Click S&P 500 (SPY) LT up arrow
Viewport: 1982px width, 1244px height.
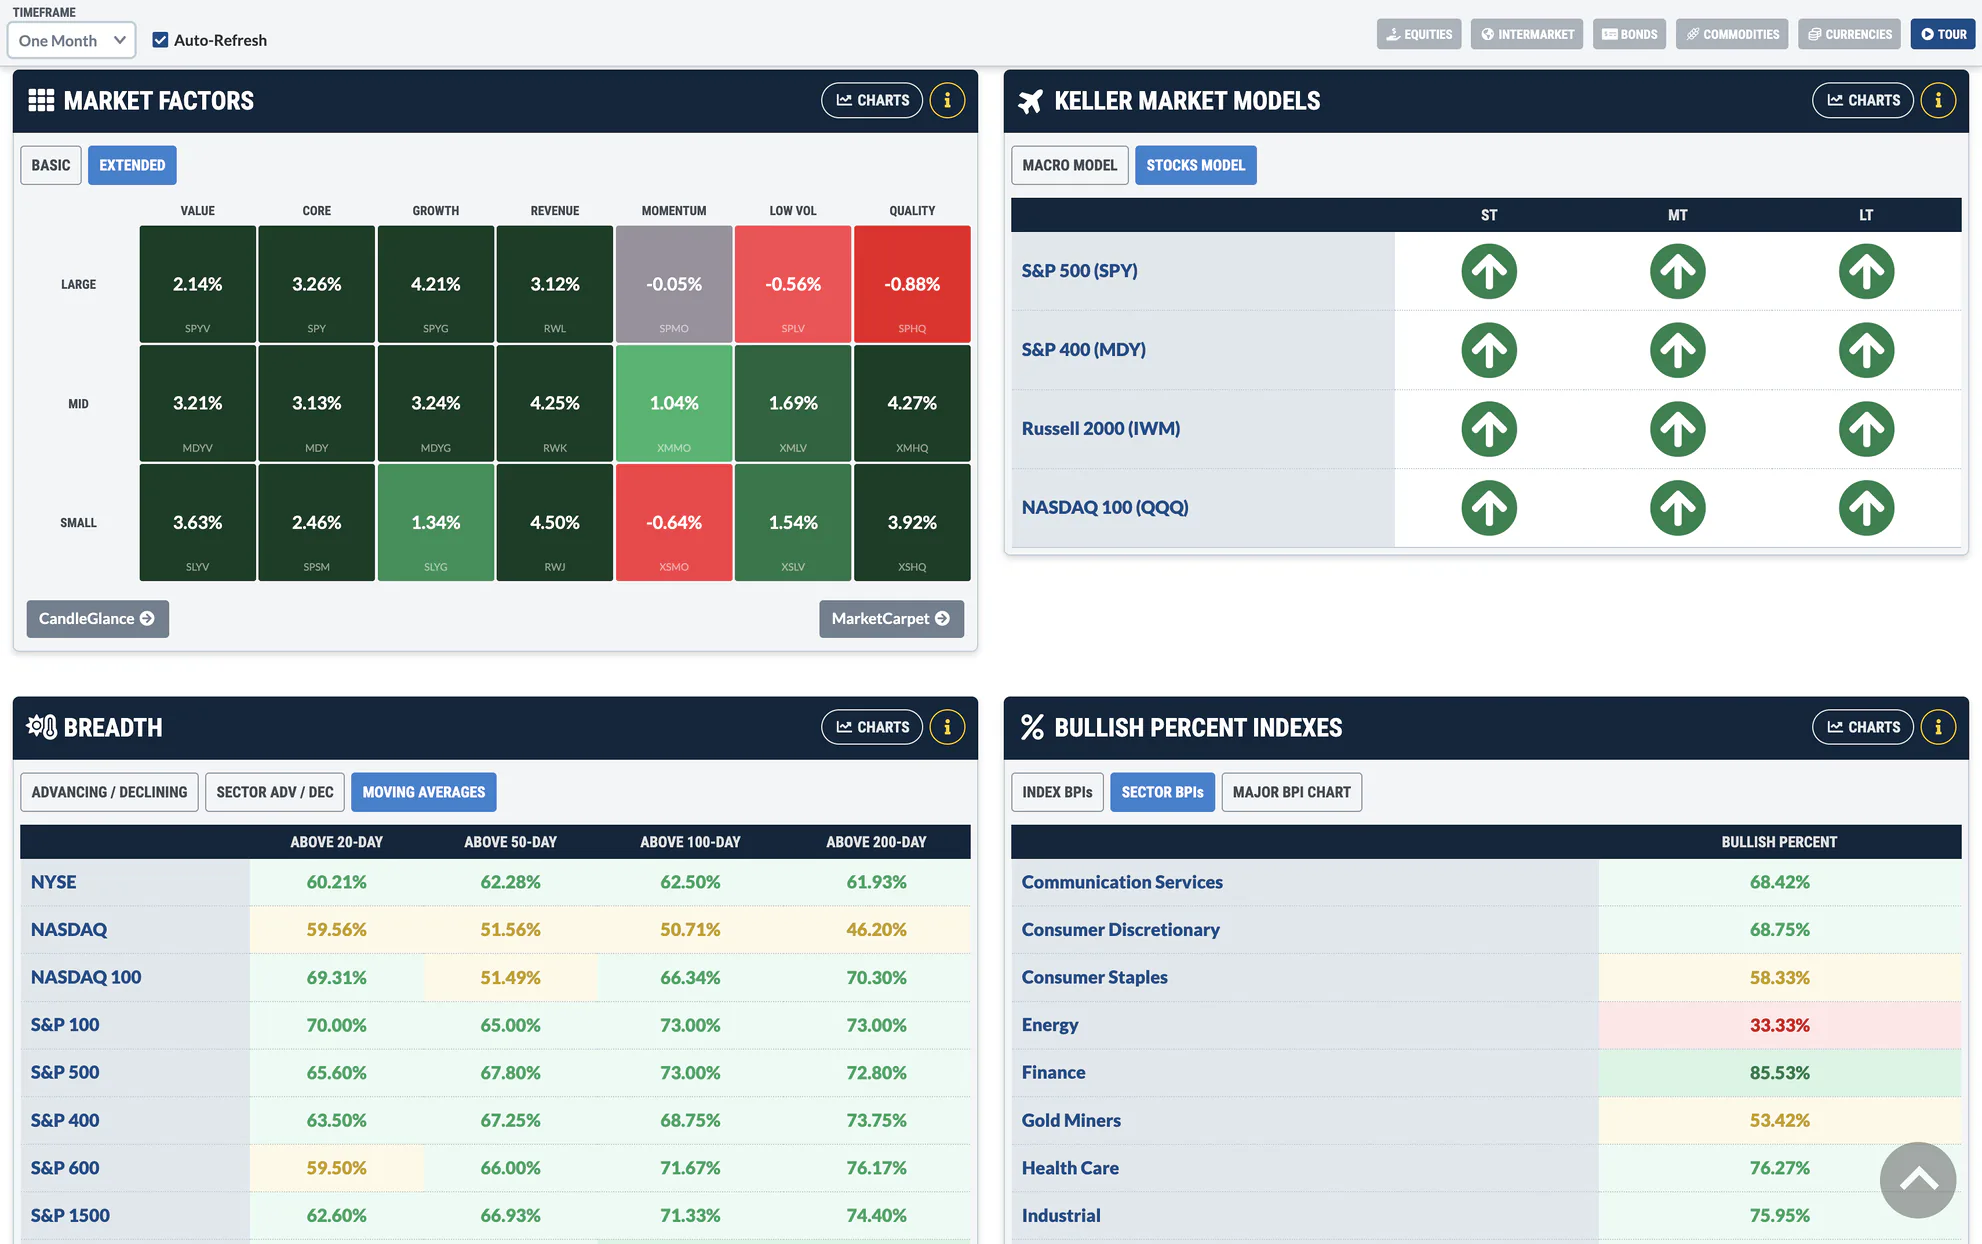tap(1866, 271)
